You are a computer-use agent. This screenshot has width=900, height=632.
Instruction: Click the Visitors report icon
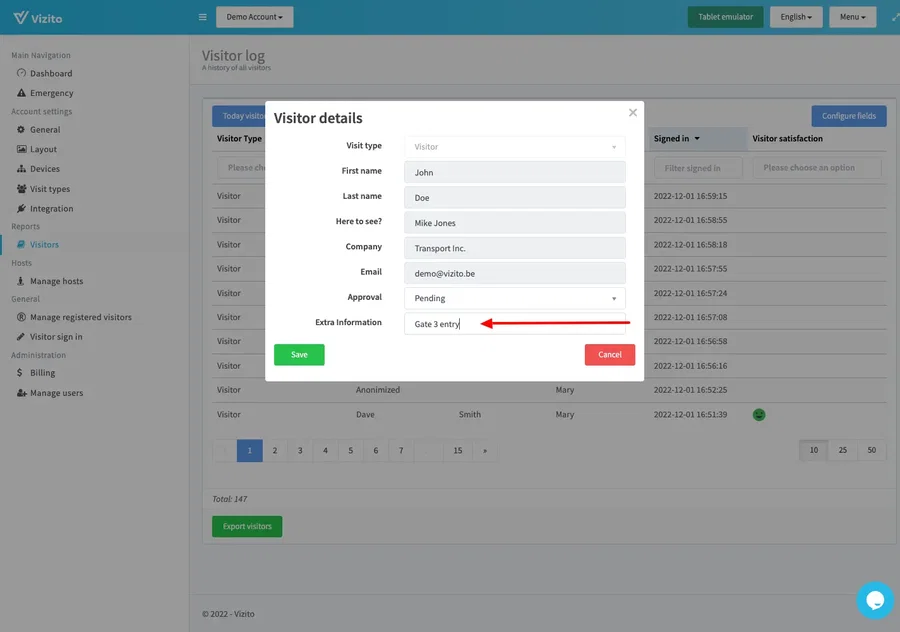coord(21,244)
